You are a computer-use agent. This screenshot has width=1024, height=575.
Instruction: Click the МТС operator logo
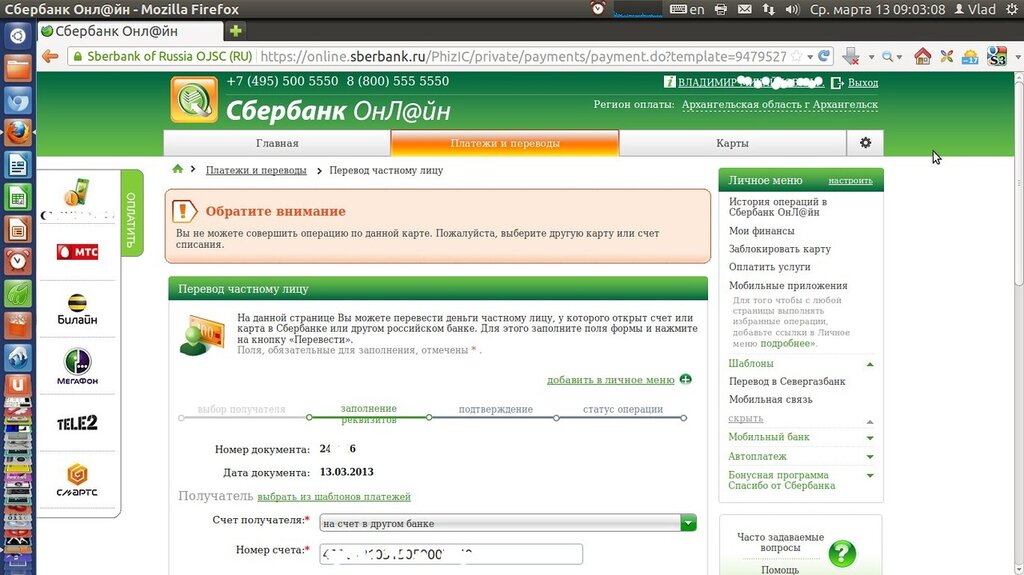click(77, 252)
